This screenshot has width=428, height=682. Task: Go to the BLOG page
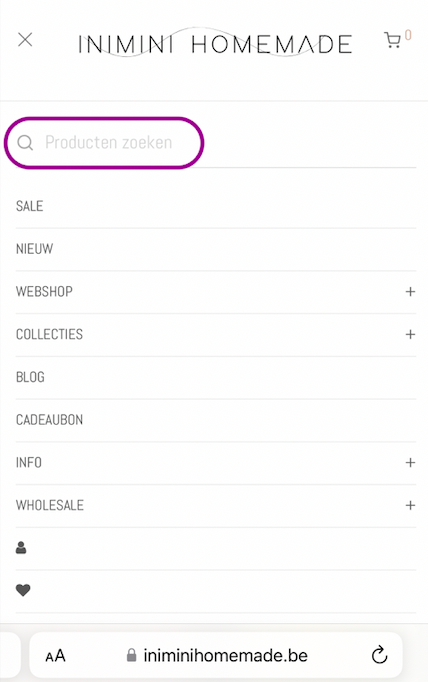30,377
